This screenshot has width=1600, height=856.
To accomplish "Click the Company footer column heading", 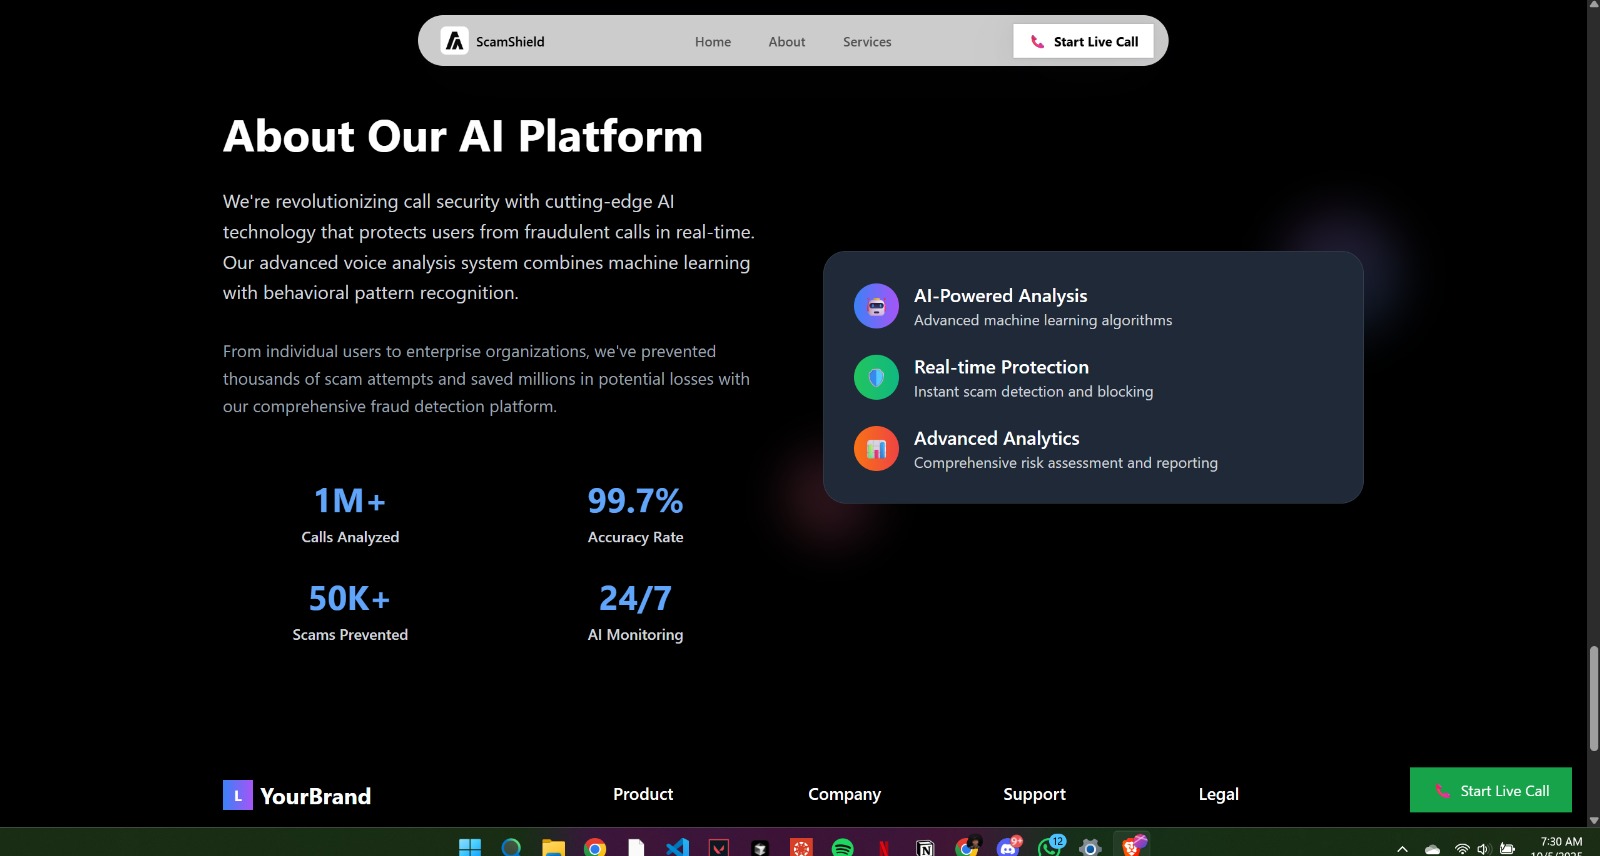I will (844, 794).
